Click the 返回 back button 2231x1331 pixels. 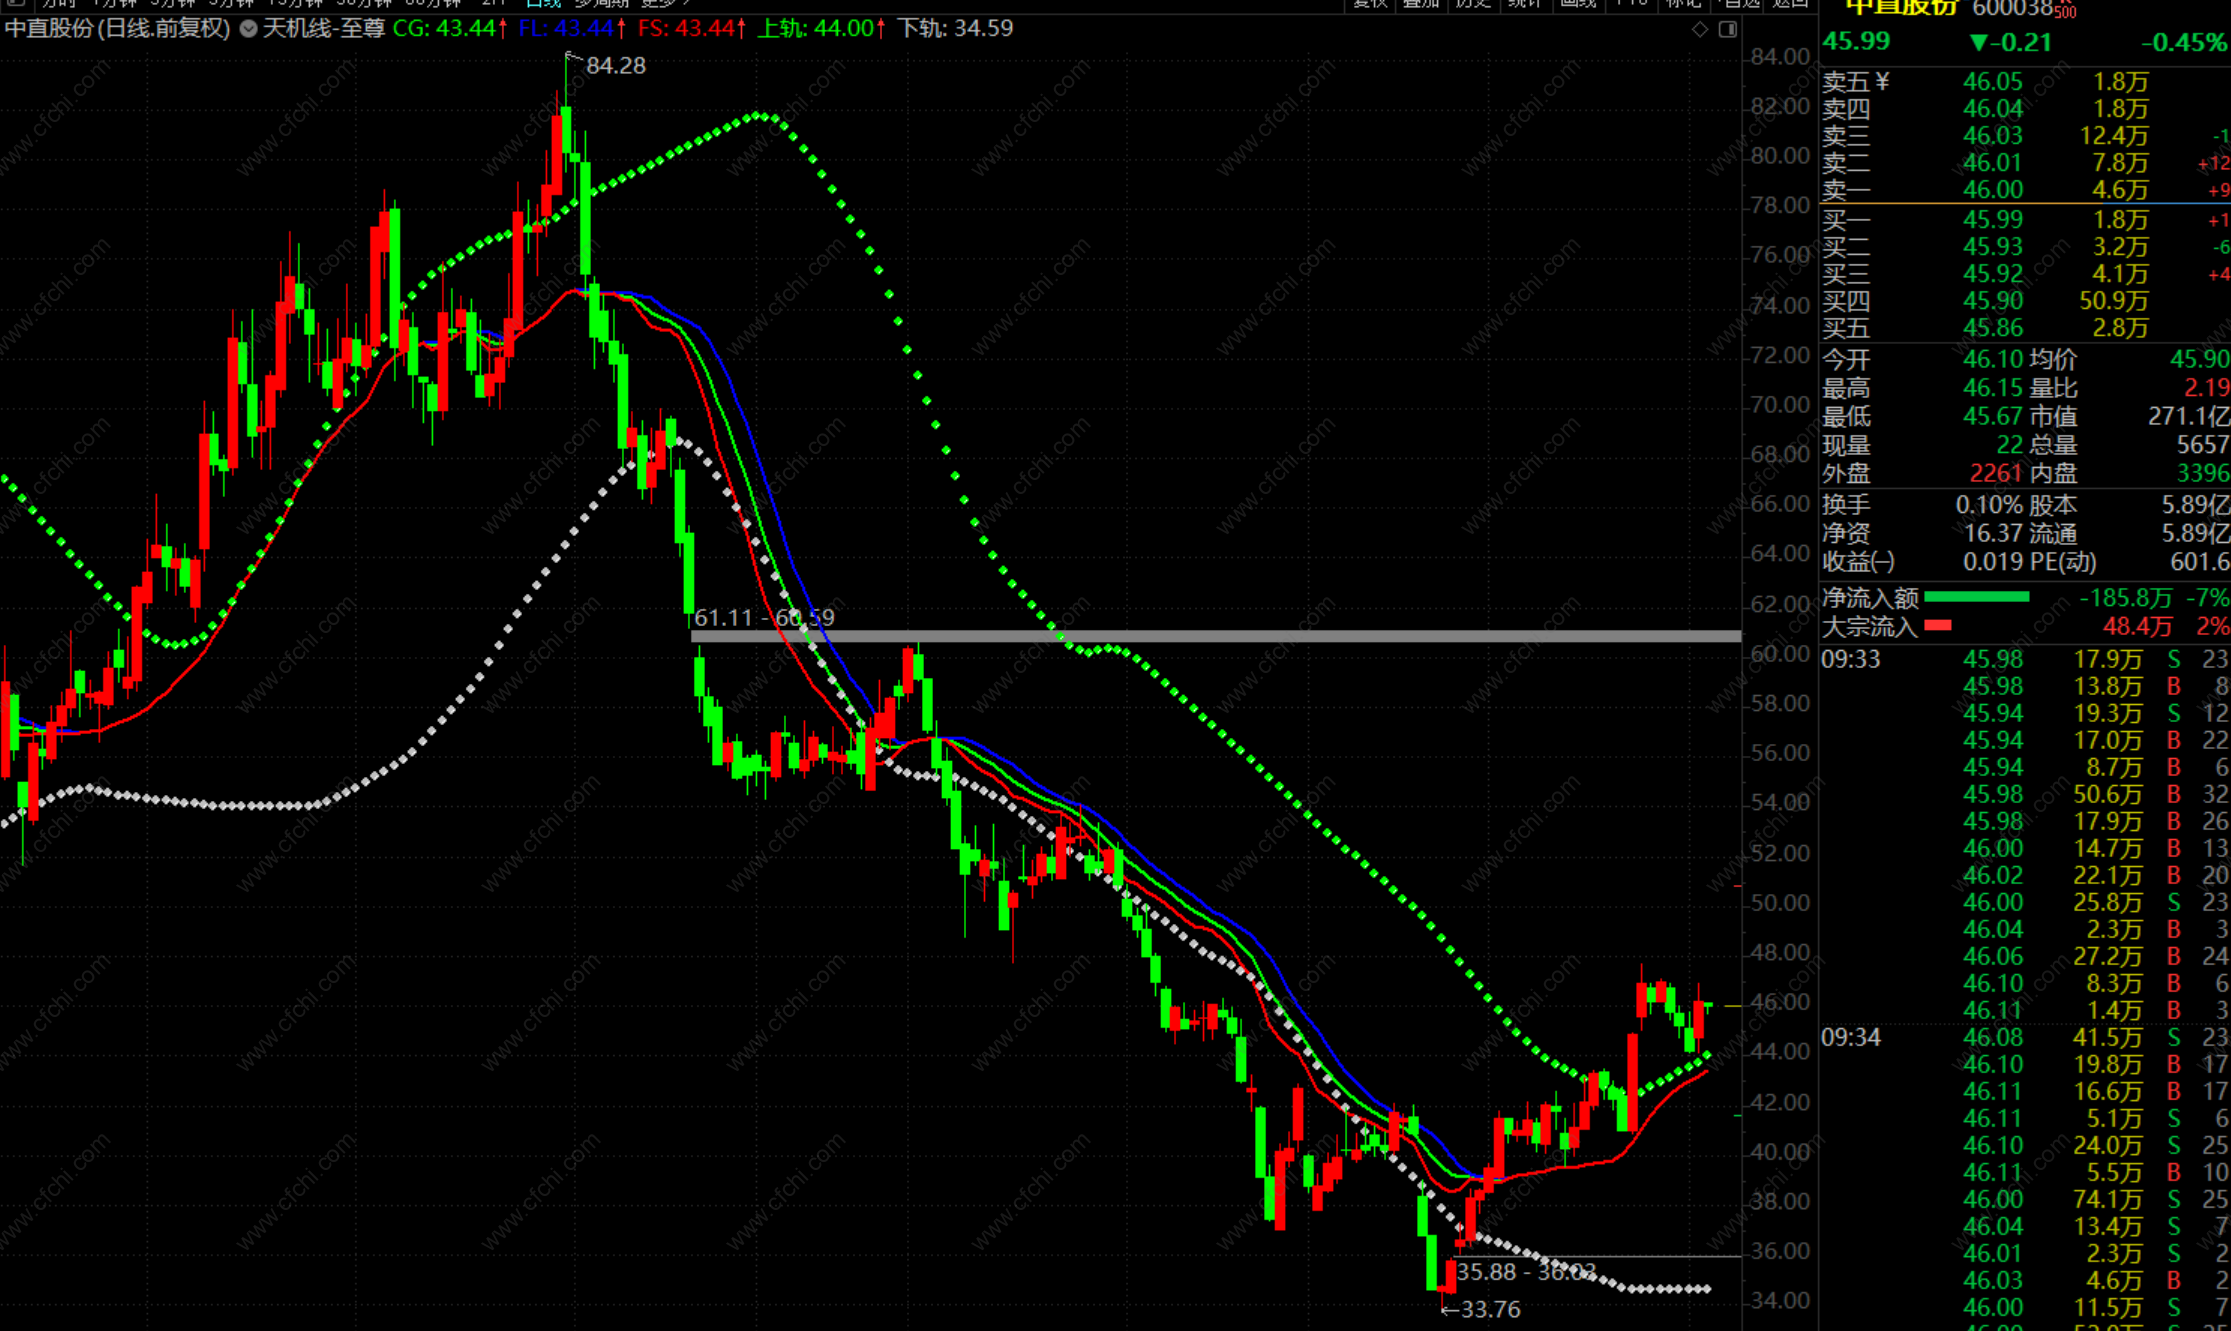(1790, 3)
